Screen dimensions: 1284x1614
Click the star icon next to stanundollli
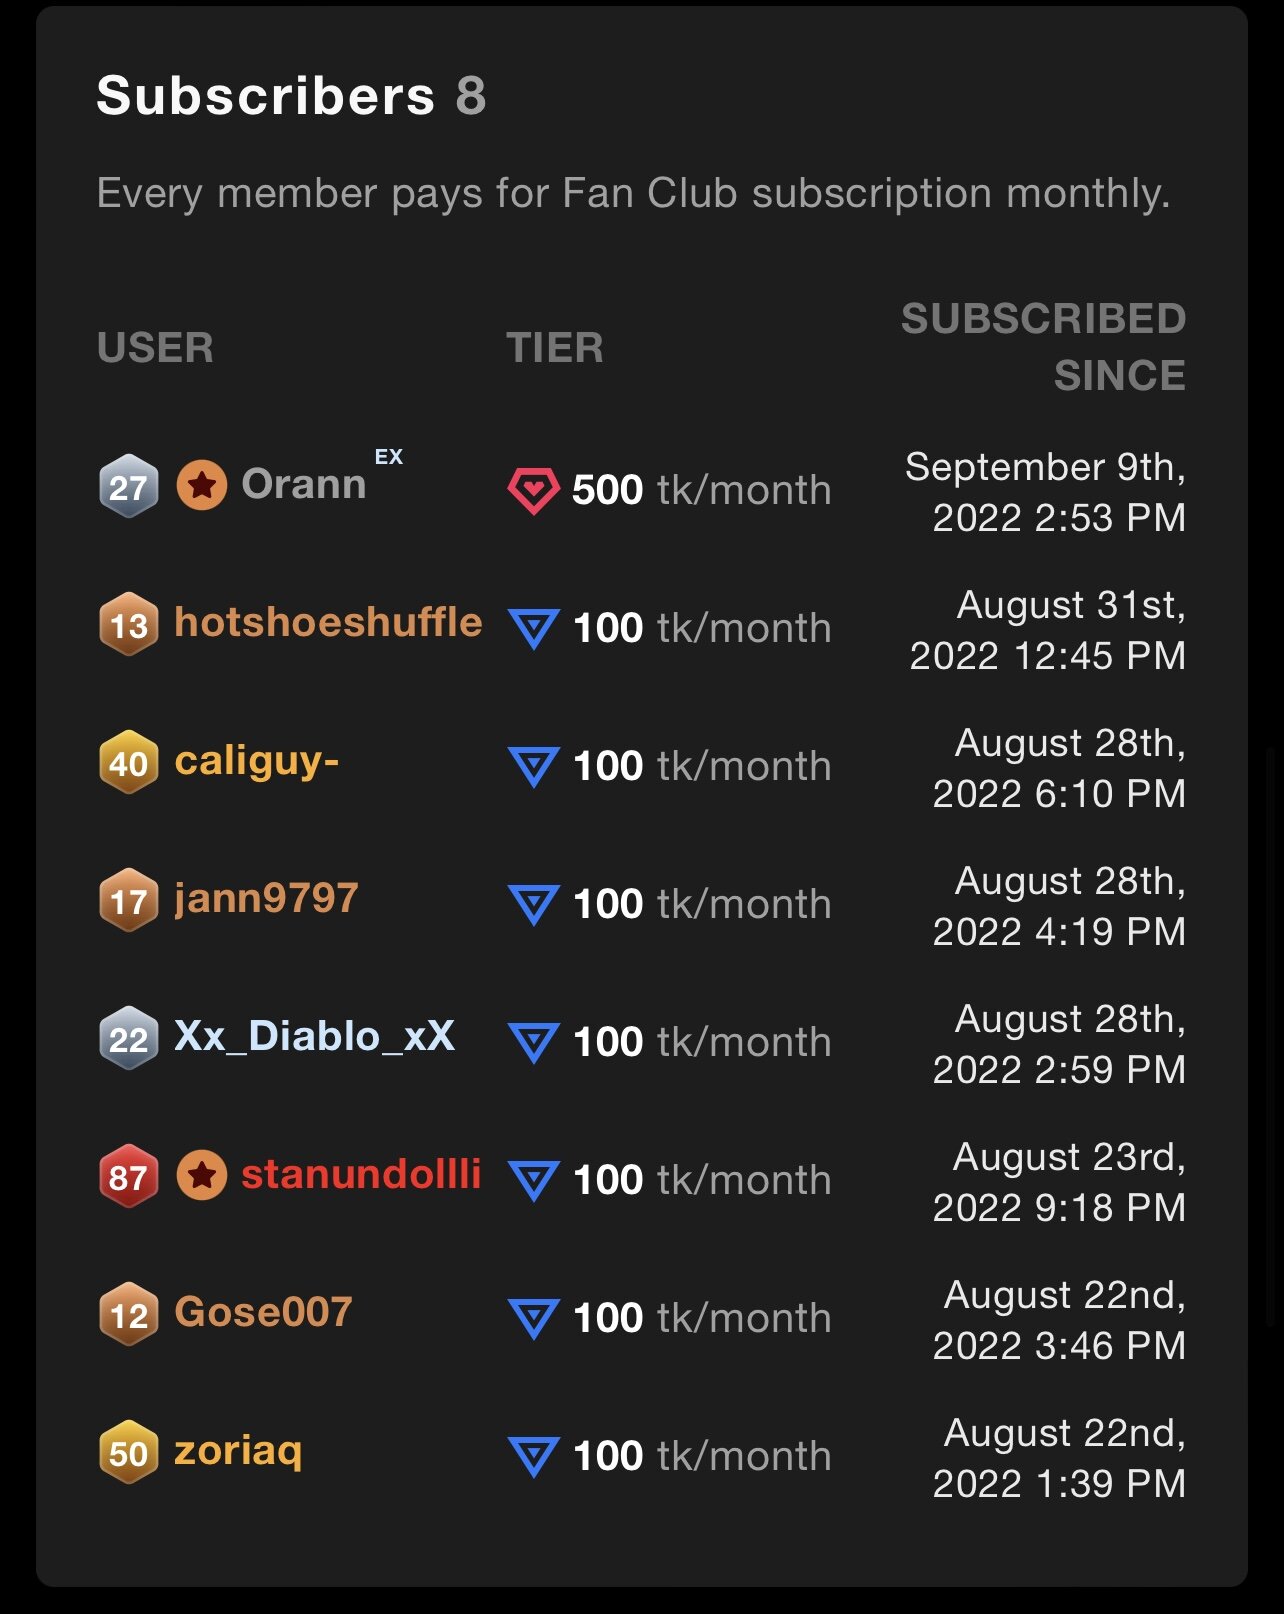[x=202, y=1175]
